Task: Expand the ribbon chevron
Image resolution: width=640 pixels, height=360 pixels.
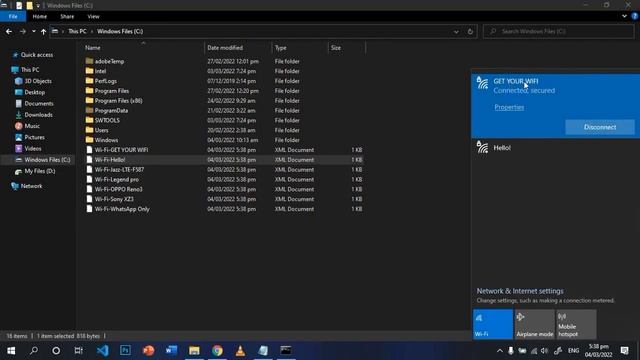Action: 624,16
